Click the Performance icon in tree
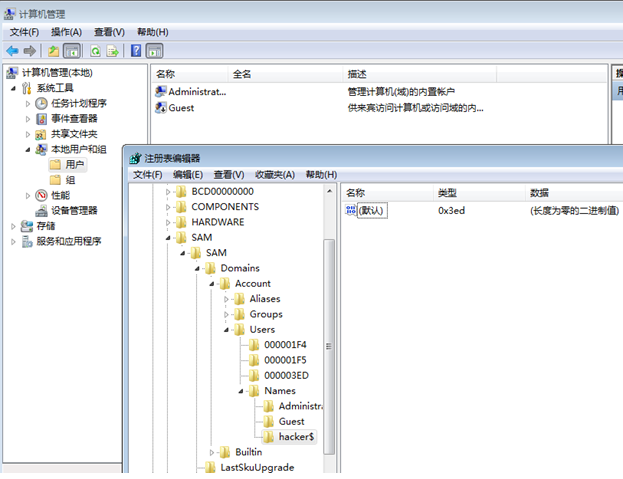This screenshot has height=479, width=623. pyautogui.click(x=41, y=195)
